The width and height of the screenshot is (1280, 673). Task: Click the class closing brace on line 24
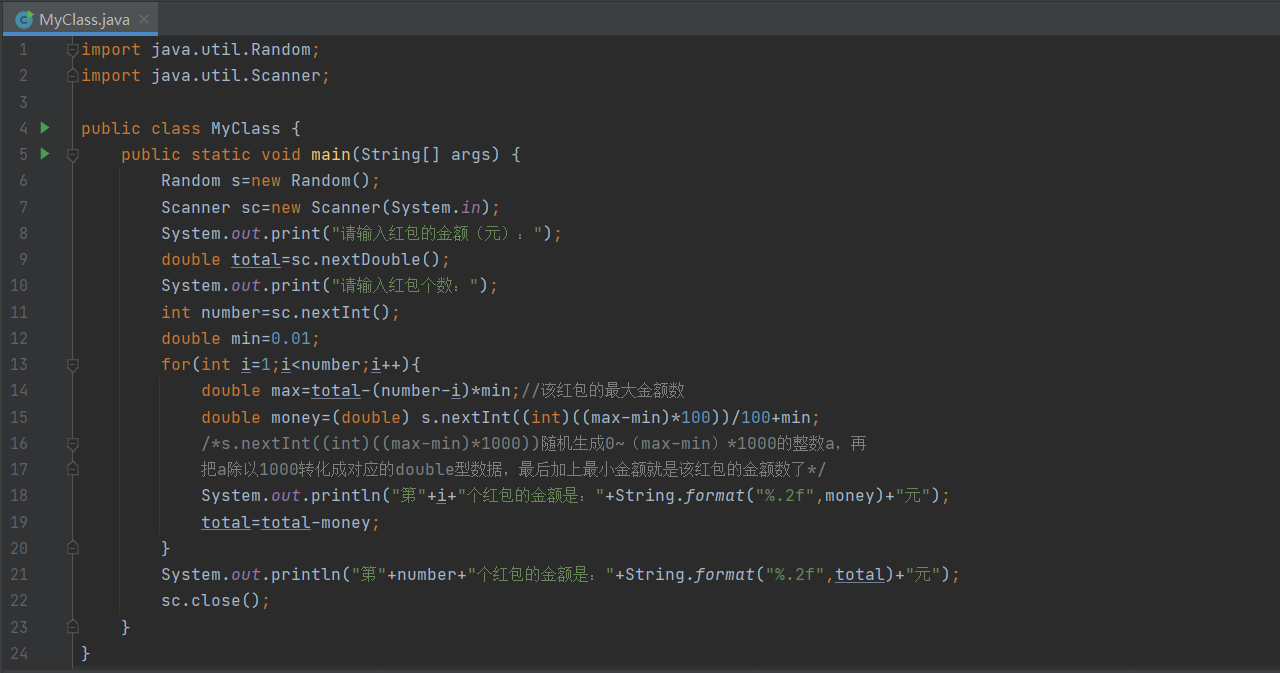[x=86, y=653]
